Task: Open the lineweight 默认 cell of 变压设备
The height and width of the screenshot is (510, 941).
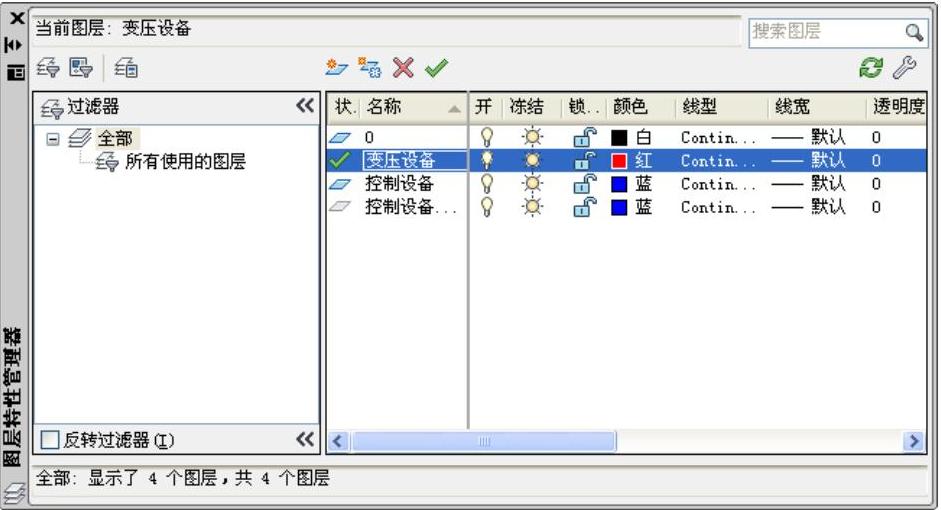Action: point(808,160)
